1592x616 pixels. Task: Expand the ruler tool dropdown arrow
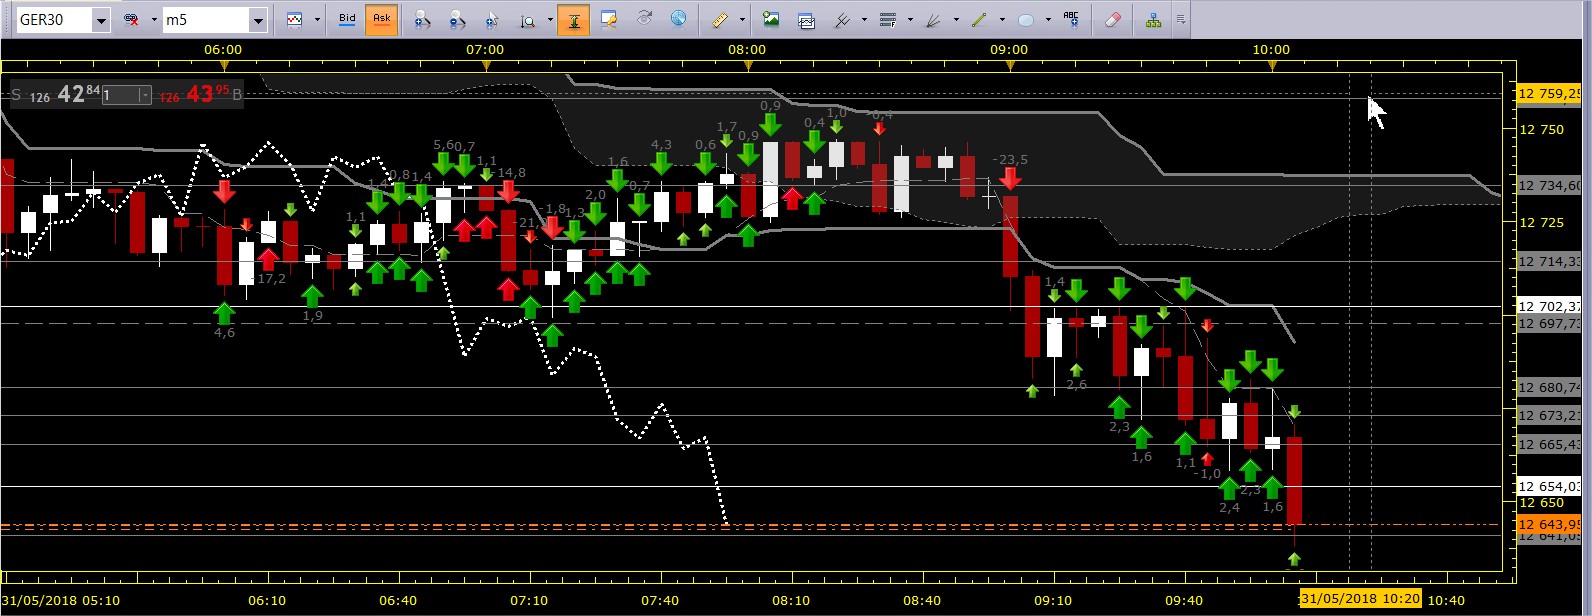tap(742, 19)
